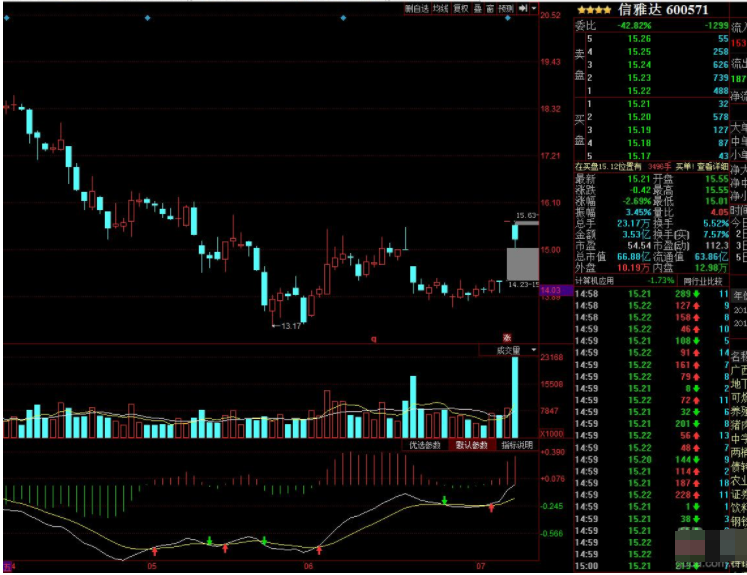Click the red 涨 marker under latest candle
Screen dimensions: 747x575
[507, 337]
